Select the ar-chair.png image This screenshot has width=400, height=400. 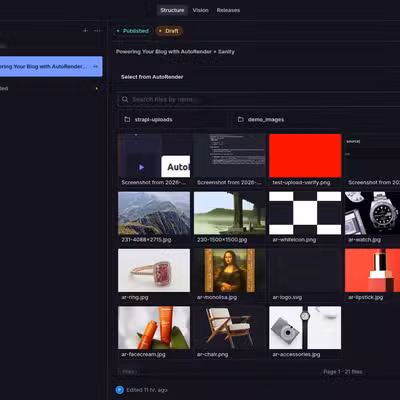click(x=230, y=328)
